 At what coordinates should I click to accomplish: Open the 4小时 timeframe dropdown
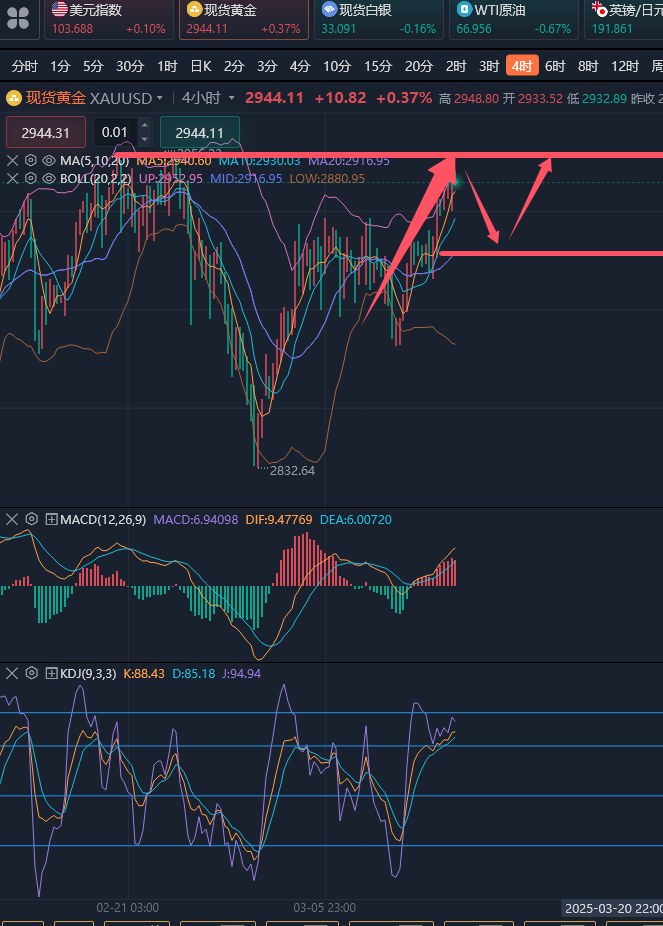[208, 98]
